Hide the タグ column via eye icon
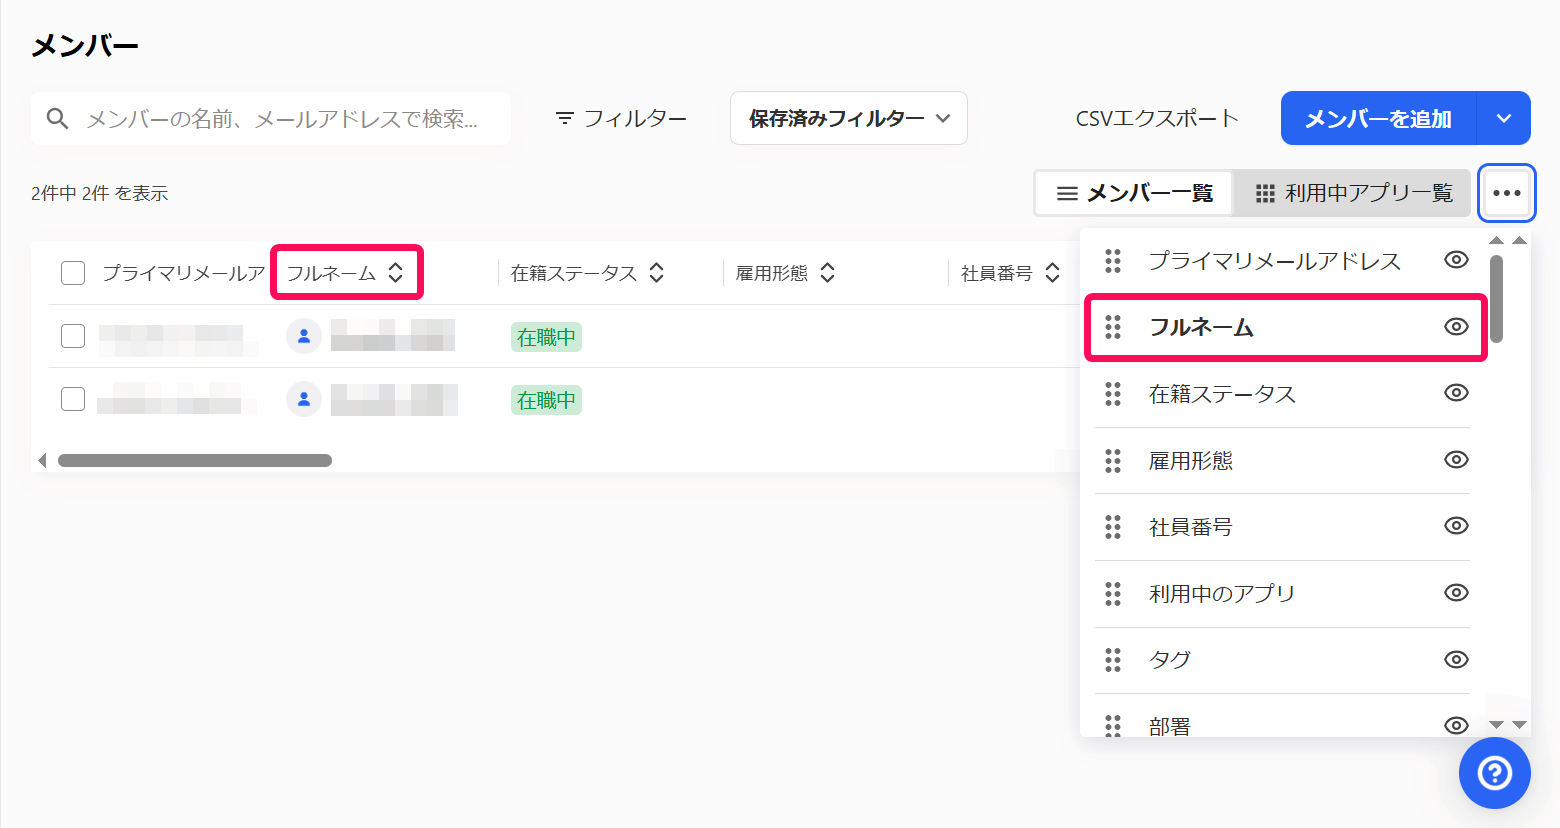The width and height of the screenshot is (1560, 828). 1456,660
